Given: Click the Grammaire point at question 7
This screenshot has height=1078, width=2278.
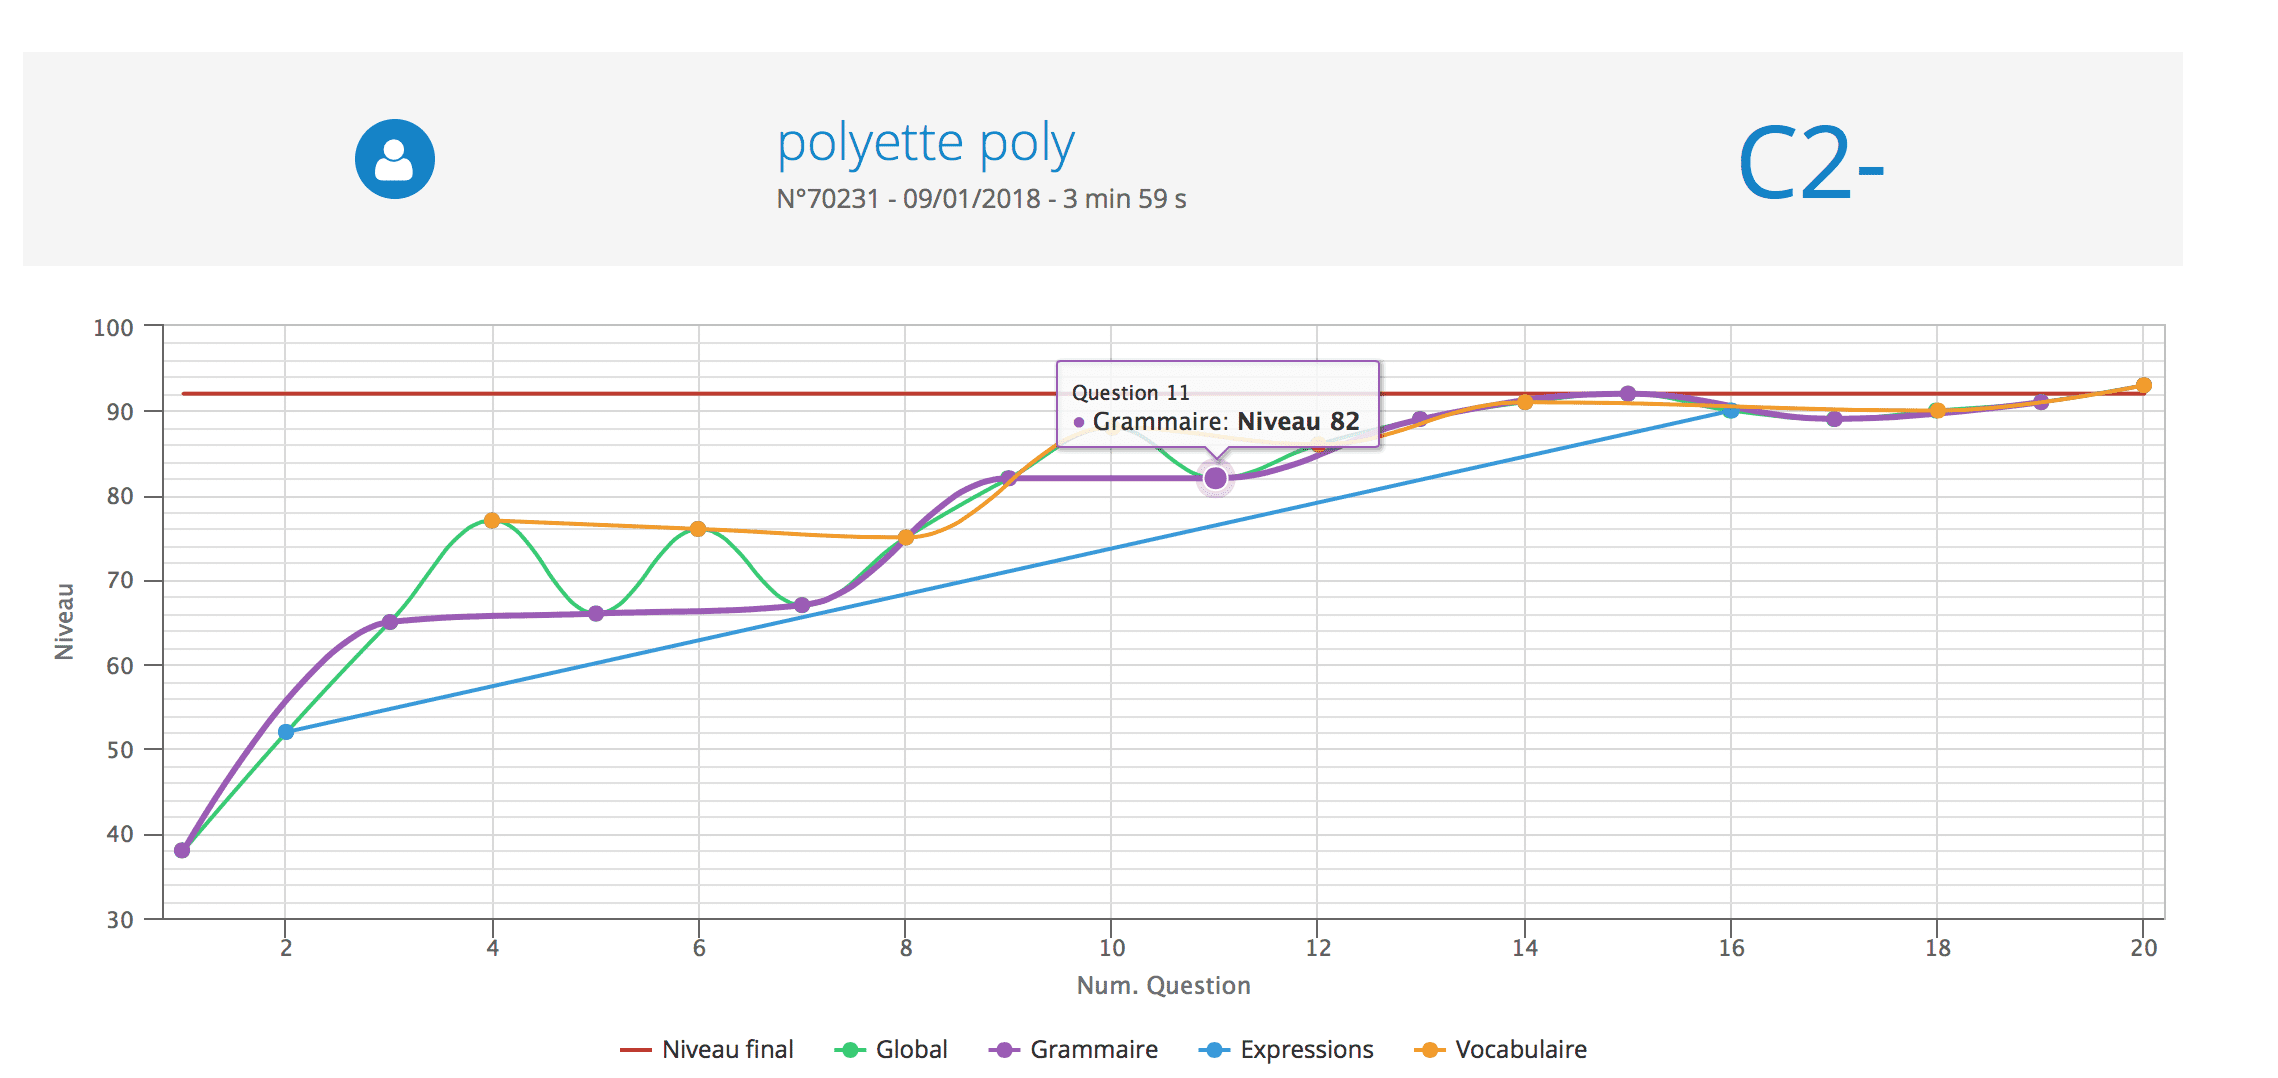Looking at the screenshot, I should (x=802, y=605).
